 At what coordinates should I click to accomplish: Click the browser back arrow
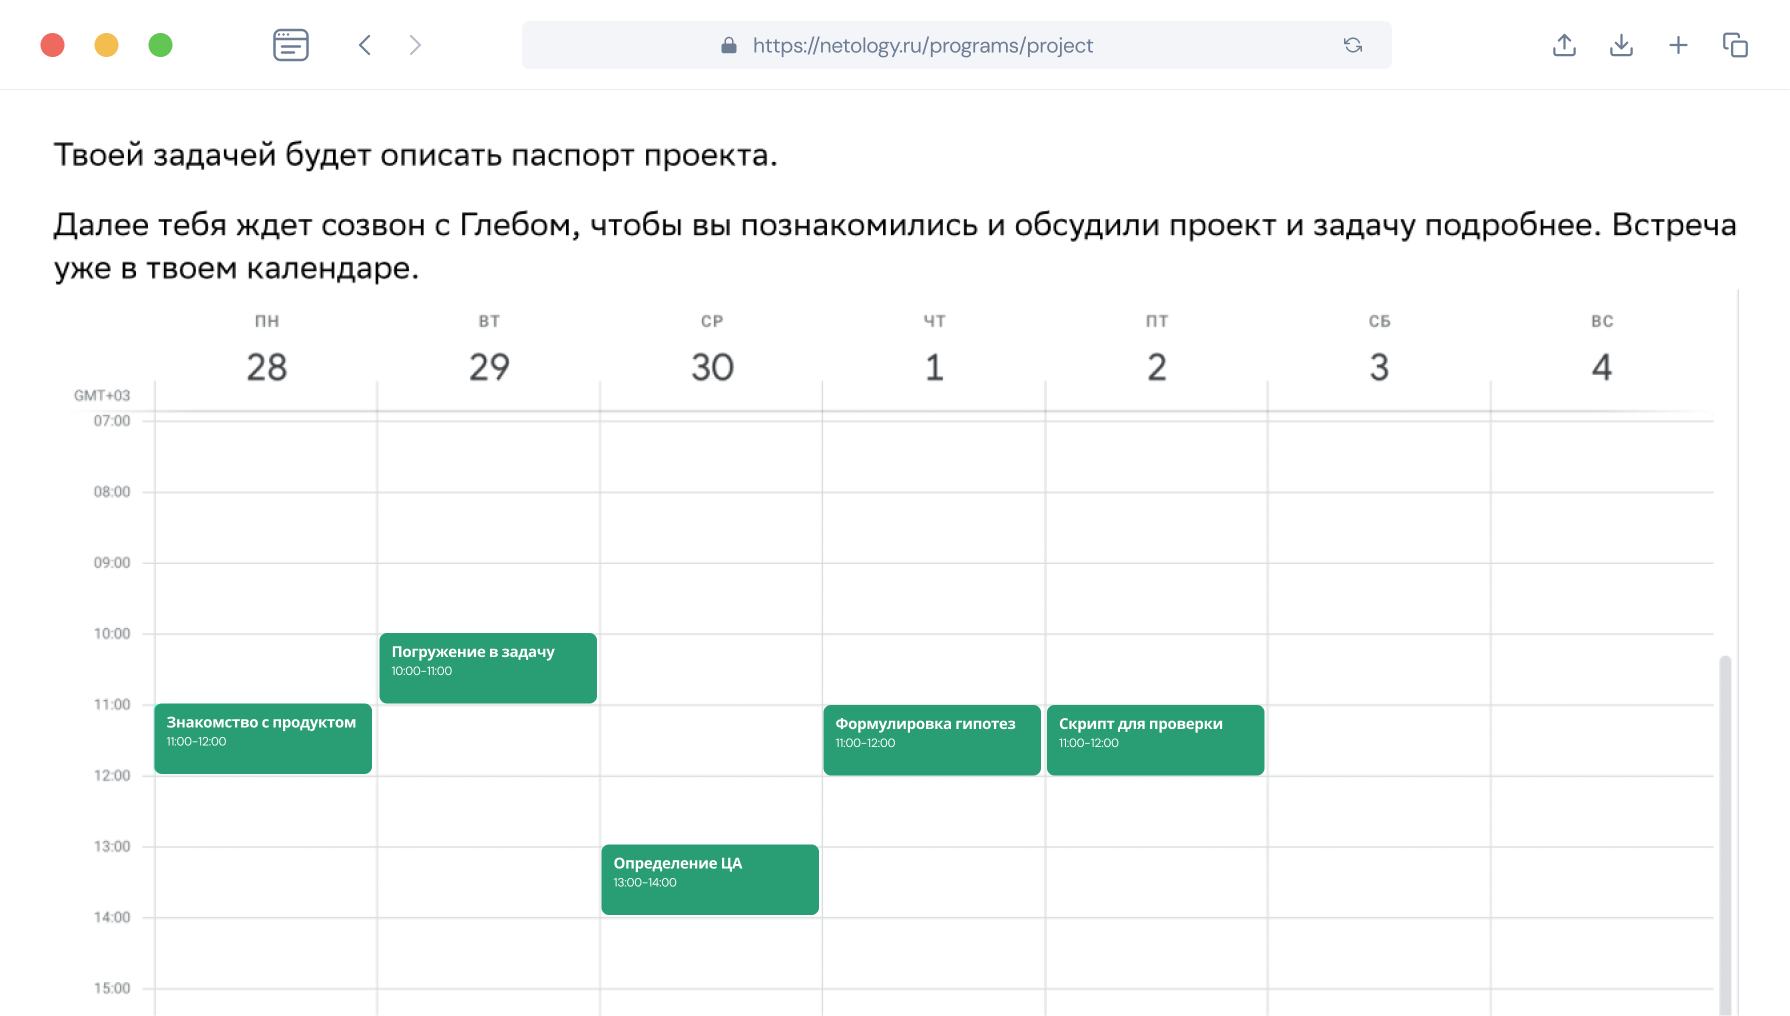point(365,45)
